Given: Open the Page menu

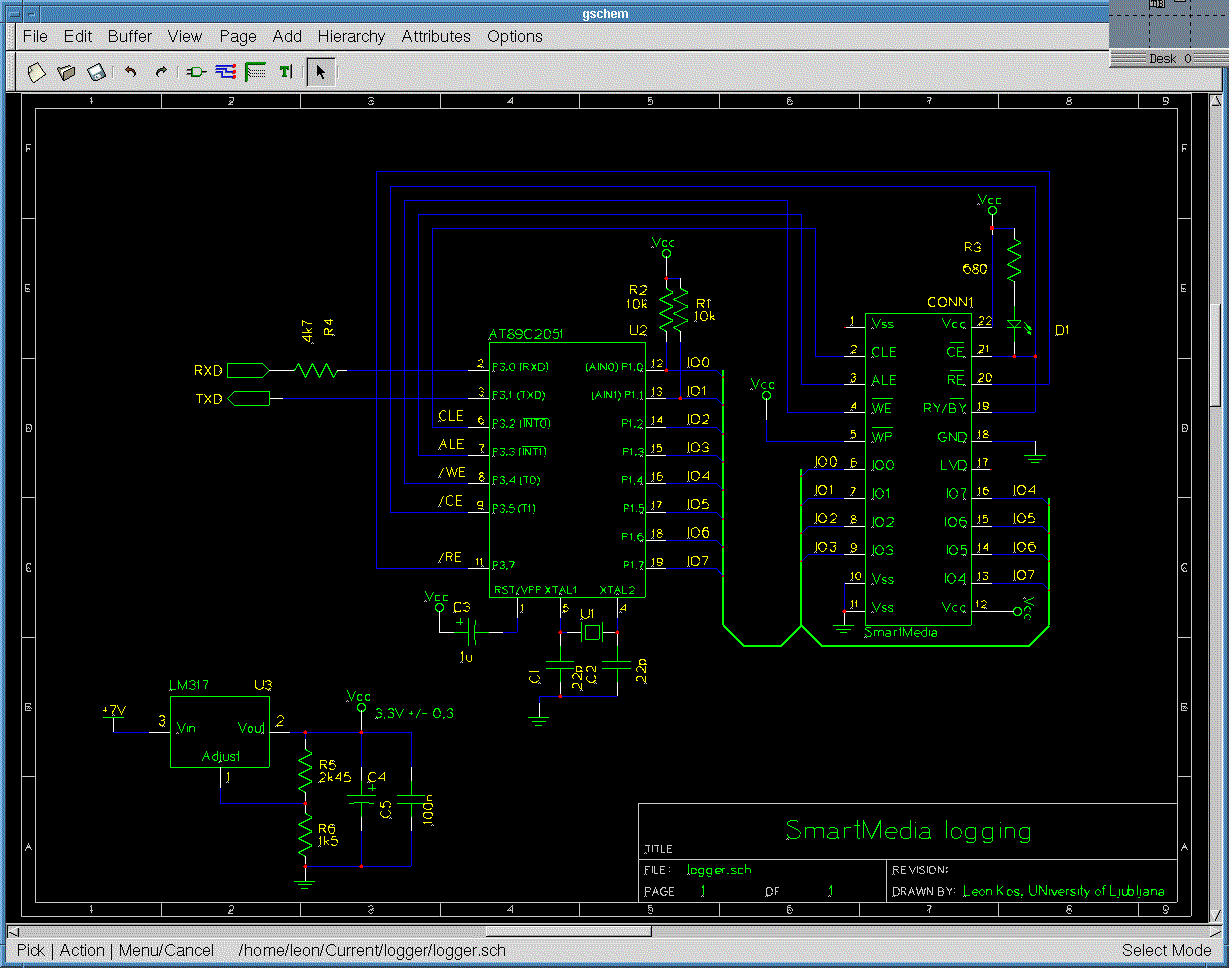Looking at the screenshot, I should click(x=238, y=36).
